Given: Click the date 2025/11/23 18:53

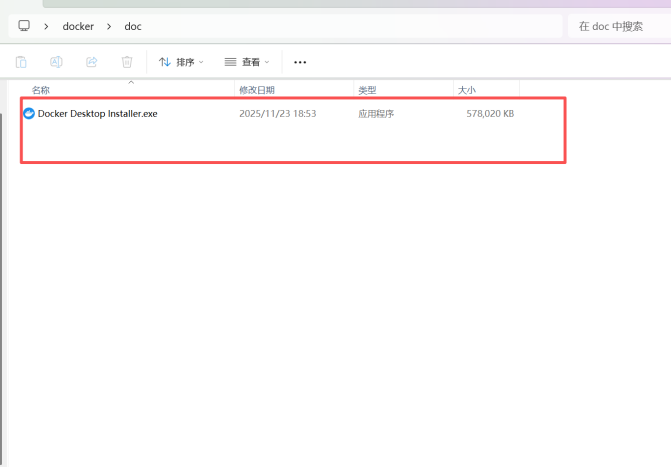Looking at the screenshot, I should (278, 114).
